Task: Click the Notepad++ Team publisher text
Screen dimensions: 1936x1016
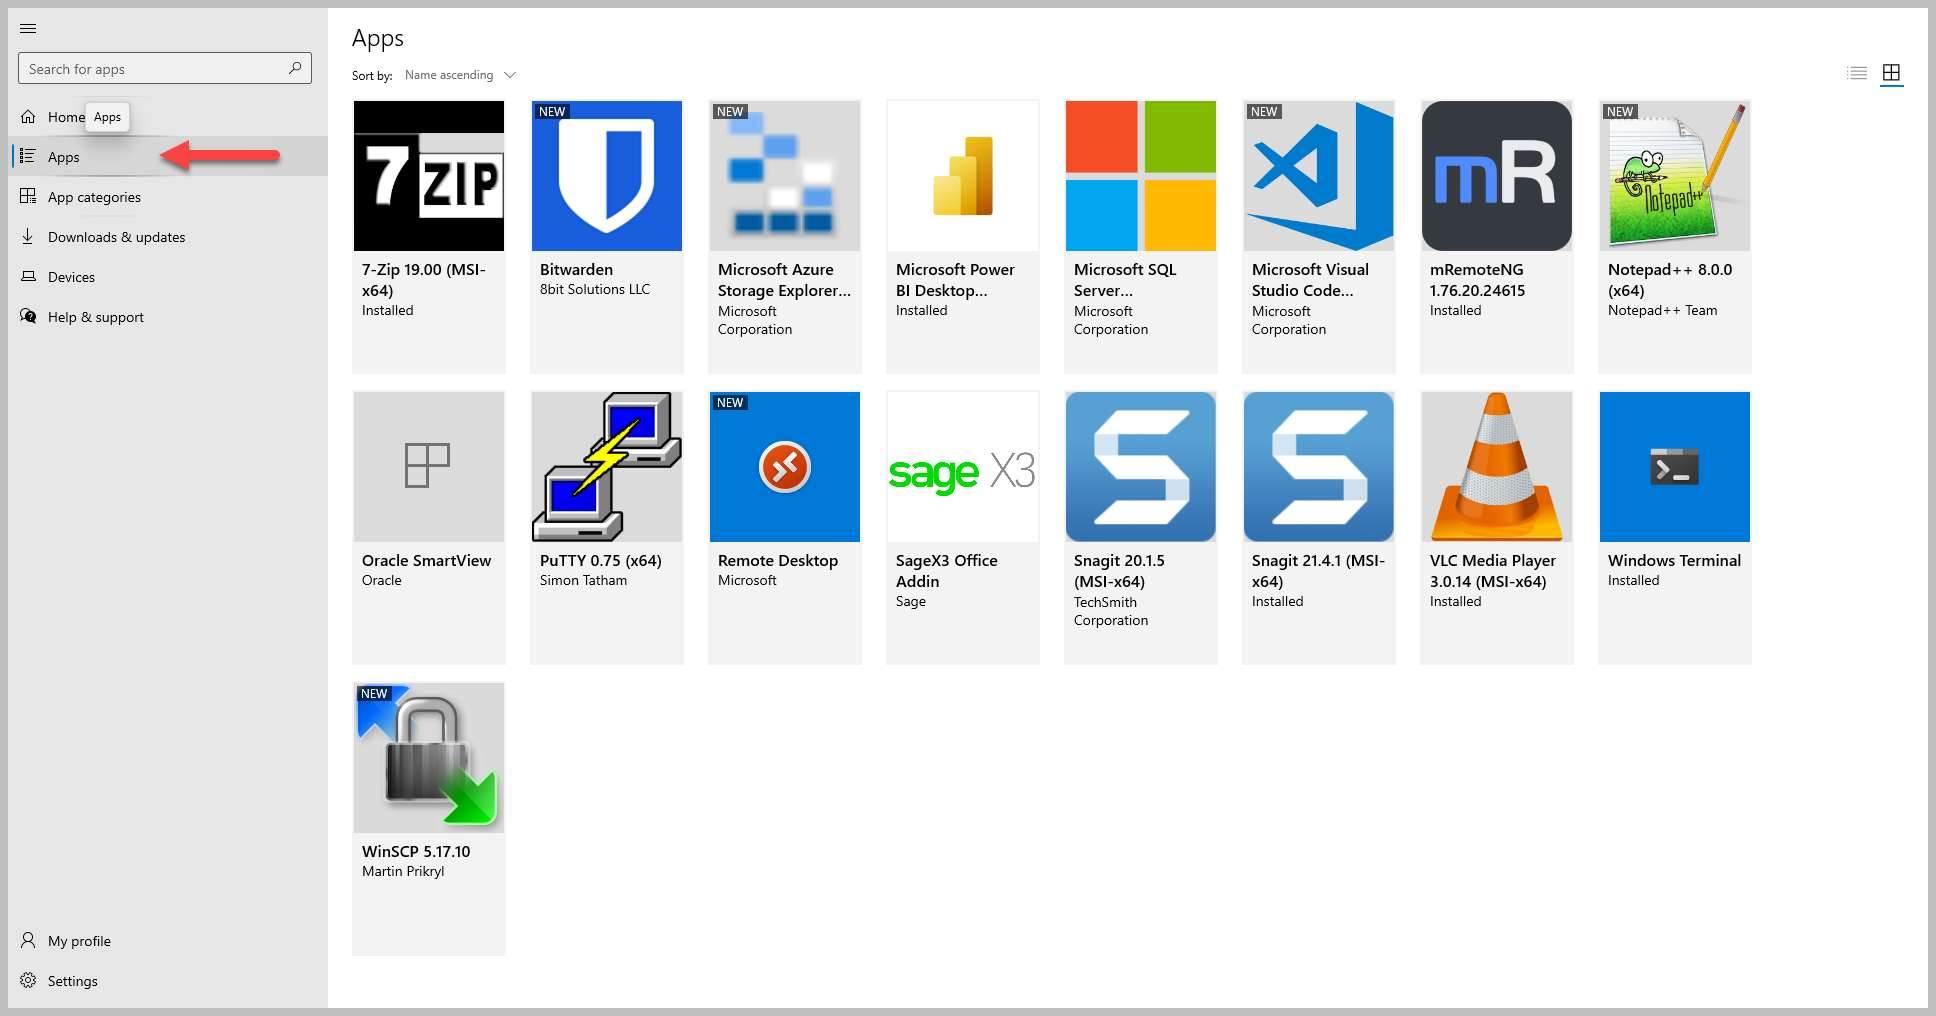Action: point(1662,311)
